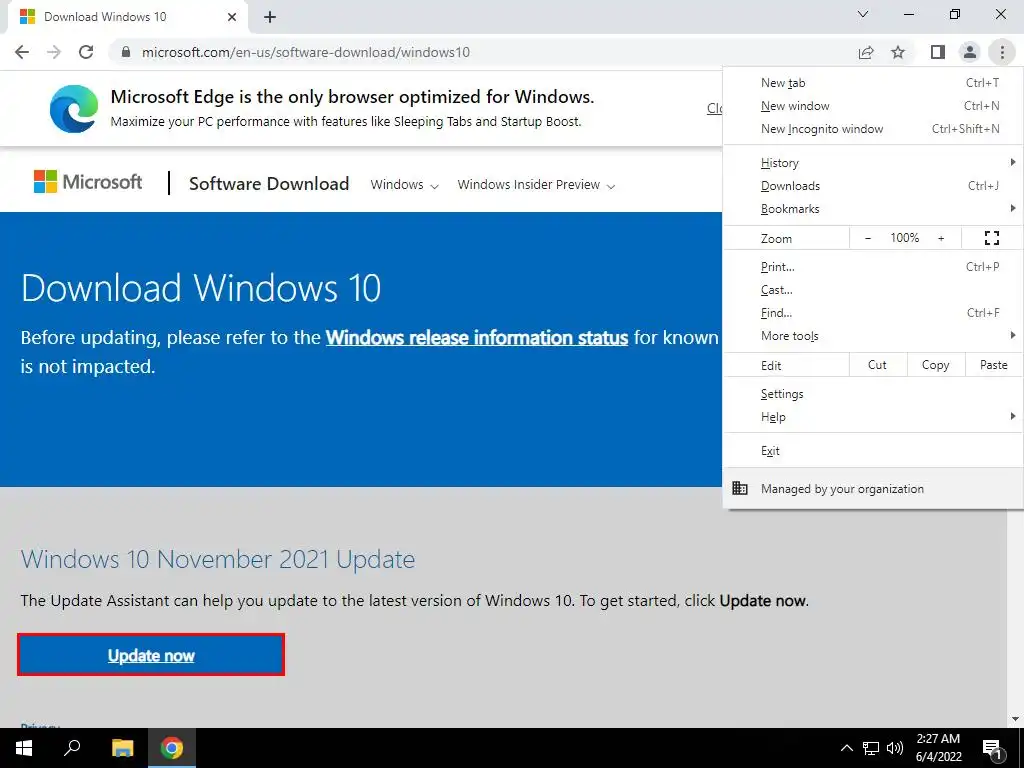Open Settings from the Chrome menu
This screenshot has width=1024, height=768.
(x=873, y=394)
